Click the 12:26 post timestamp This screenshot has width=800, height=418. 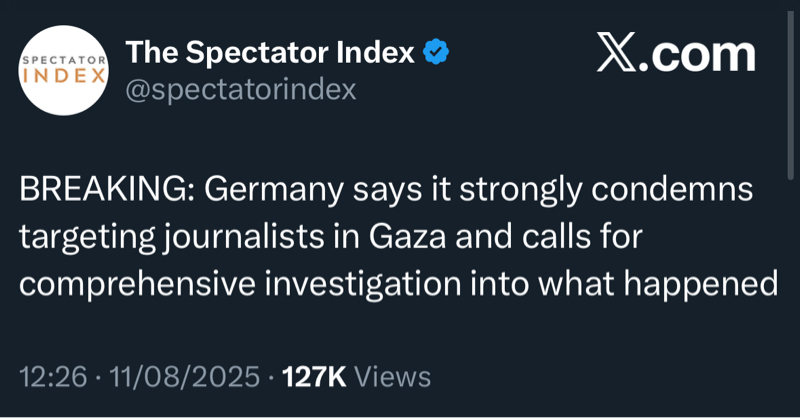click(x=50, y=377)
